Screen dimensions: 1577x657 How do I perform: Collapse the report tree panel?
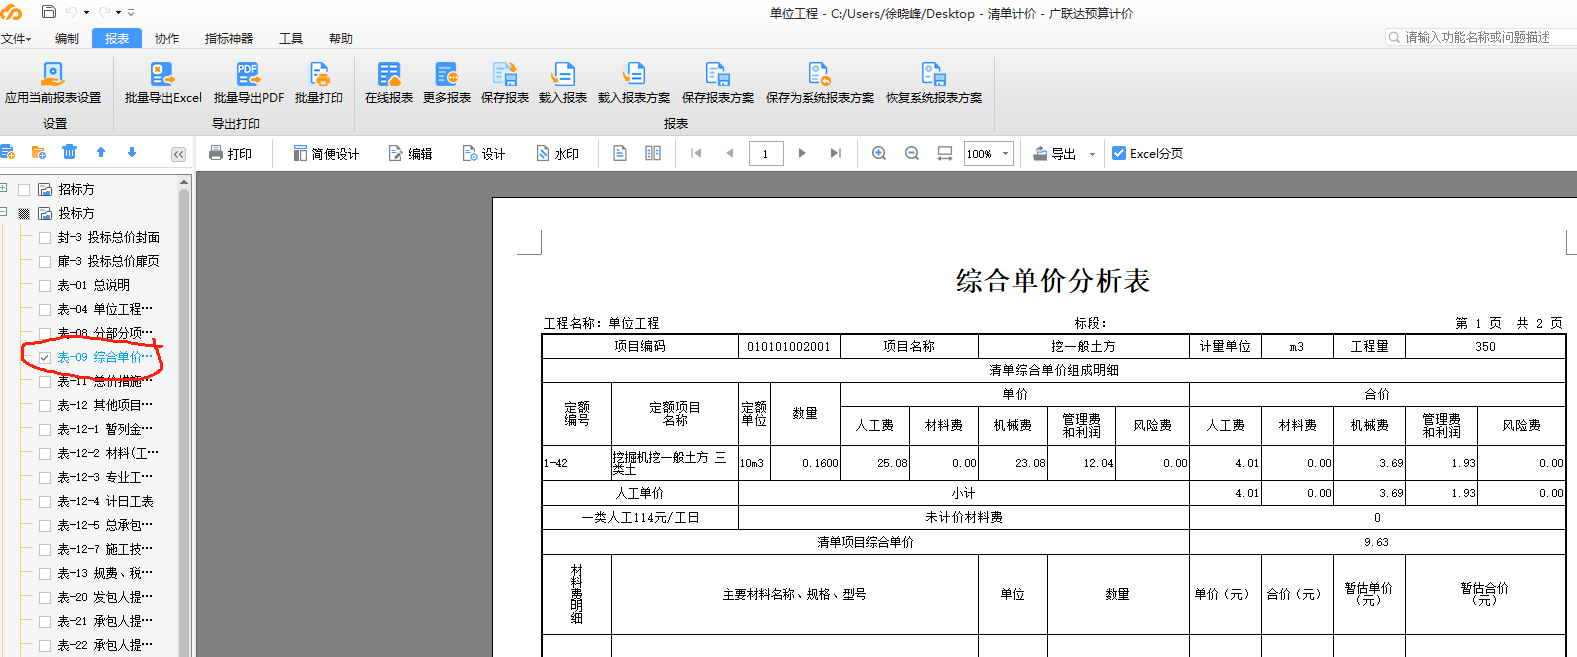coord(178,154)
